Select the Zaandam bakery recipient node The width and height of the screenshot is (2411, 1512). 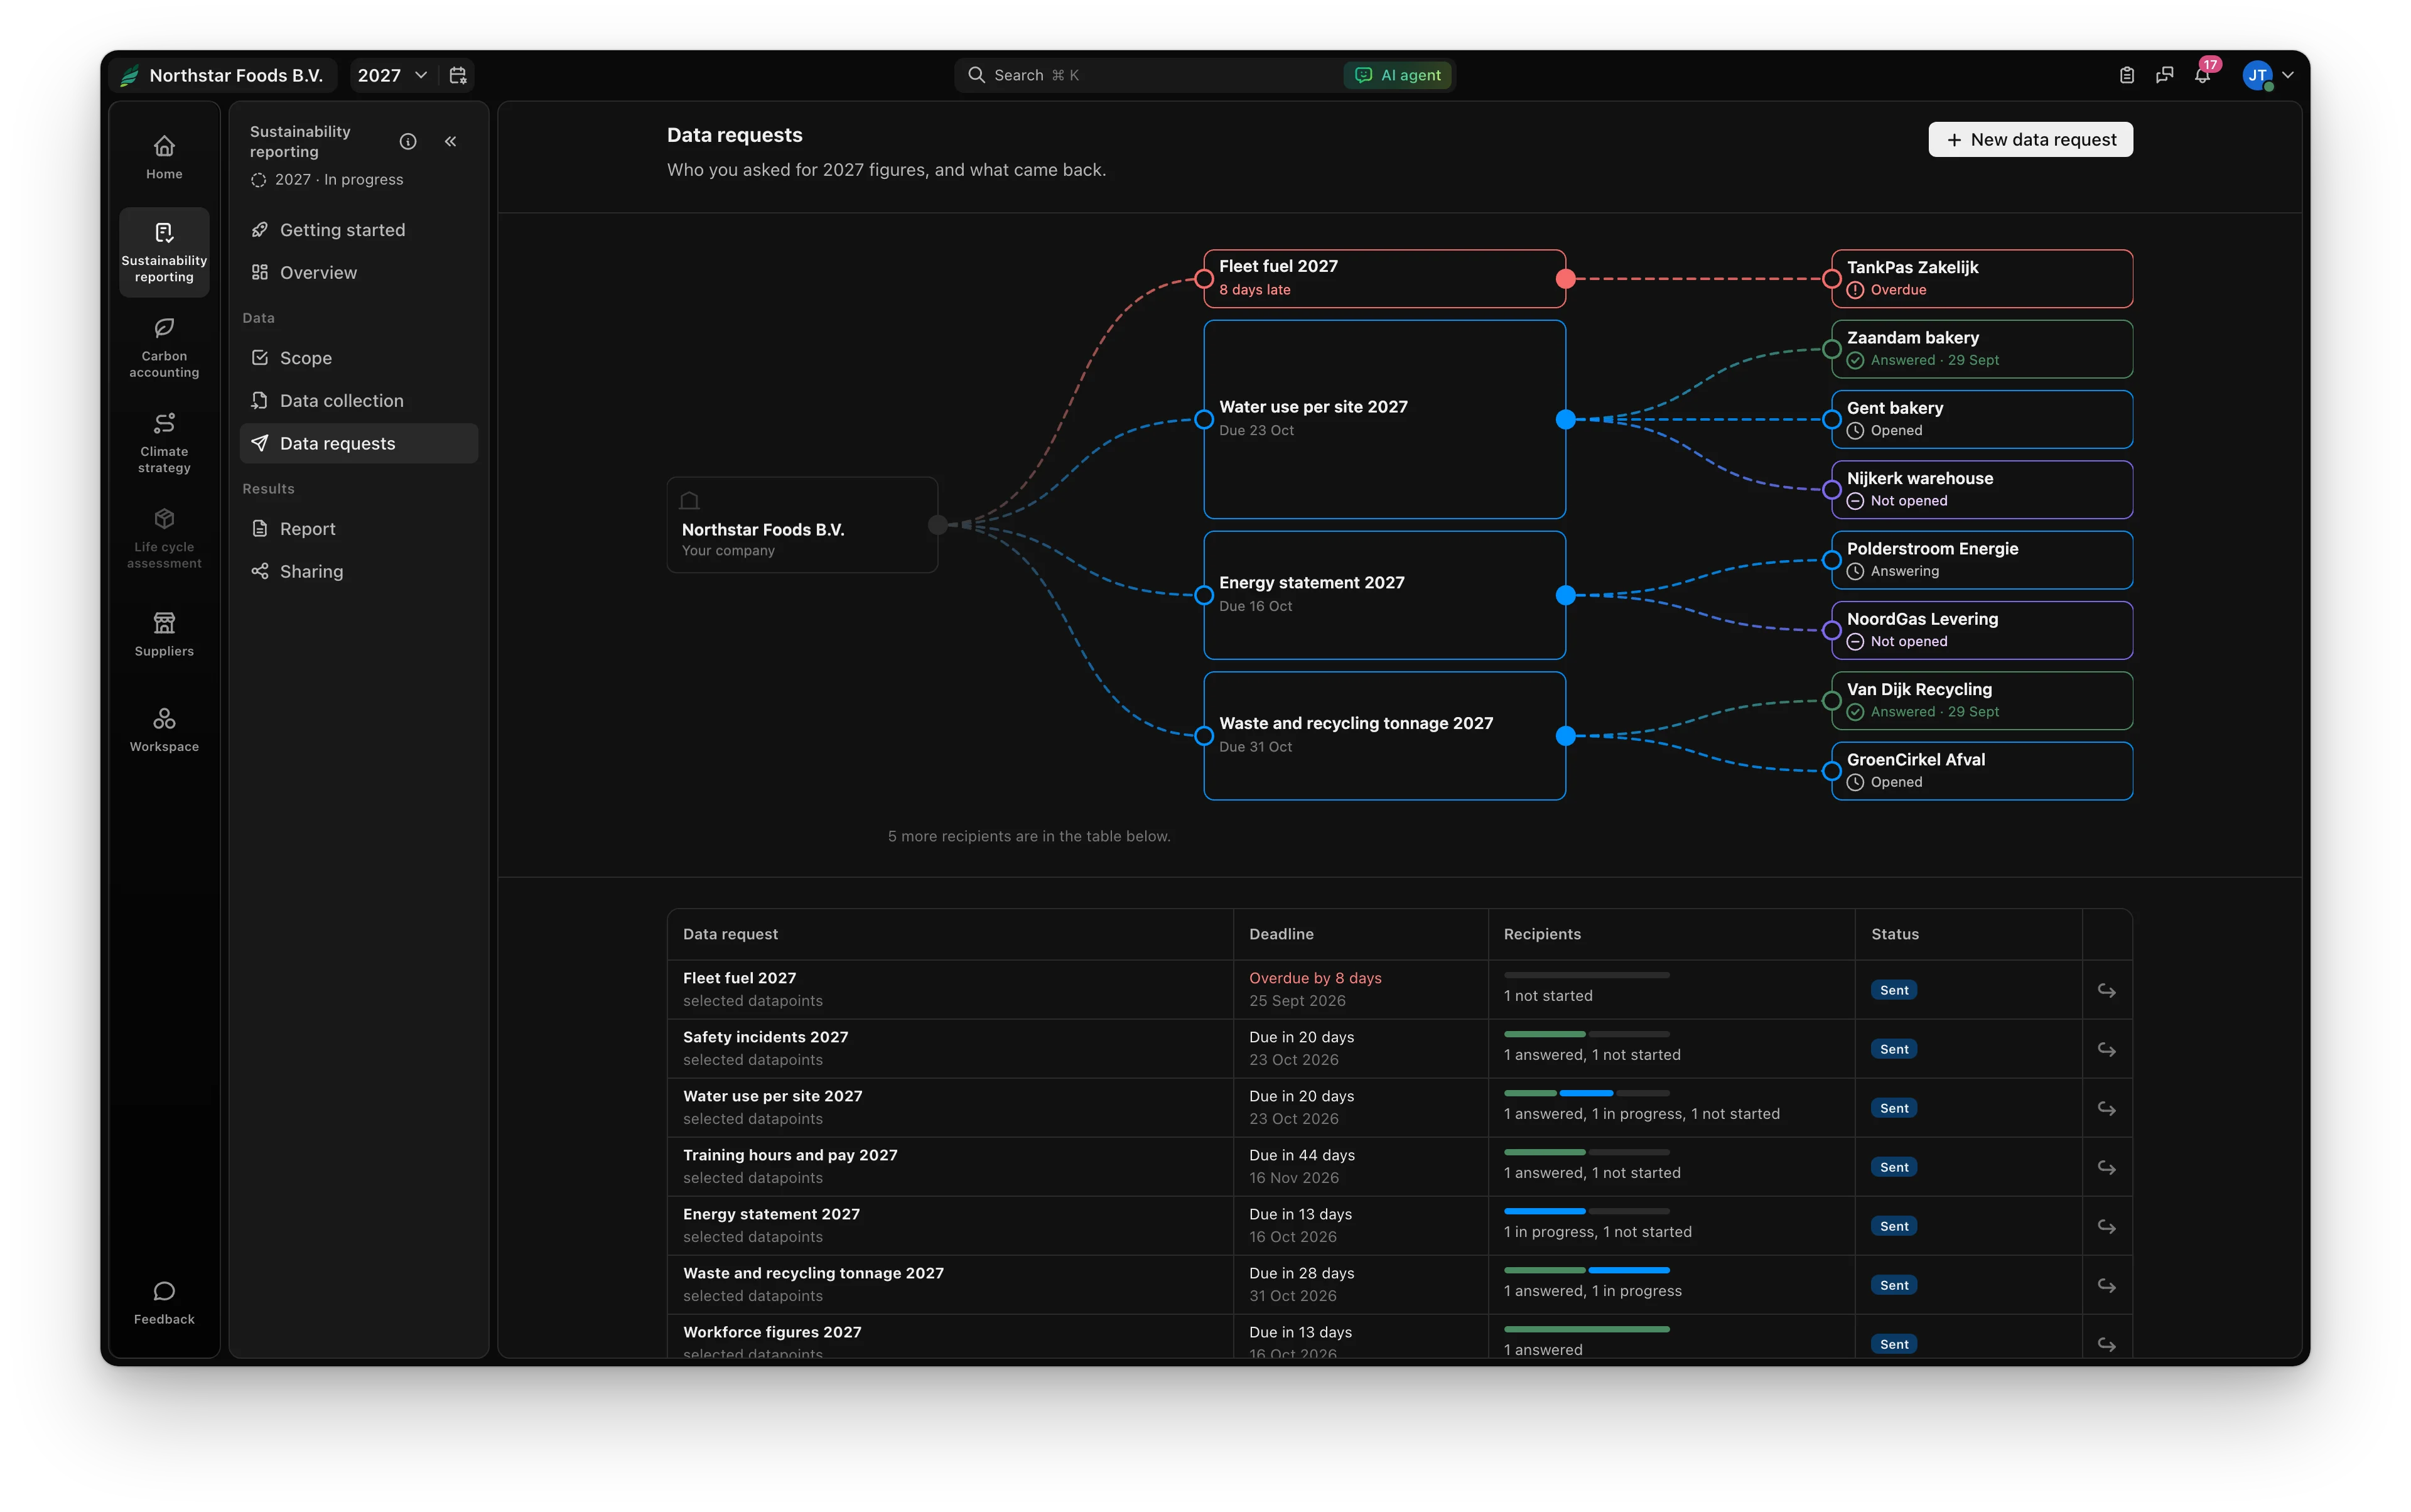[1982, 349]
